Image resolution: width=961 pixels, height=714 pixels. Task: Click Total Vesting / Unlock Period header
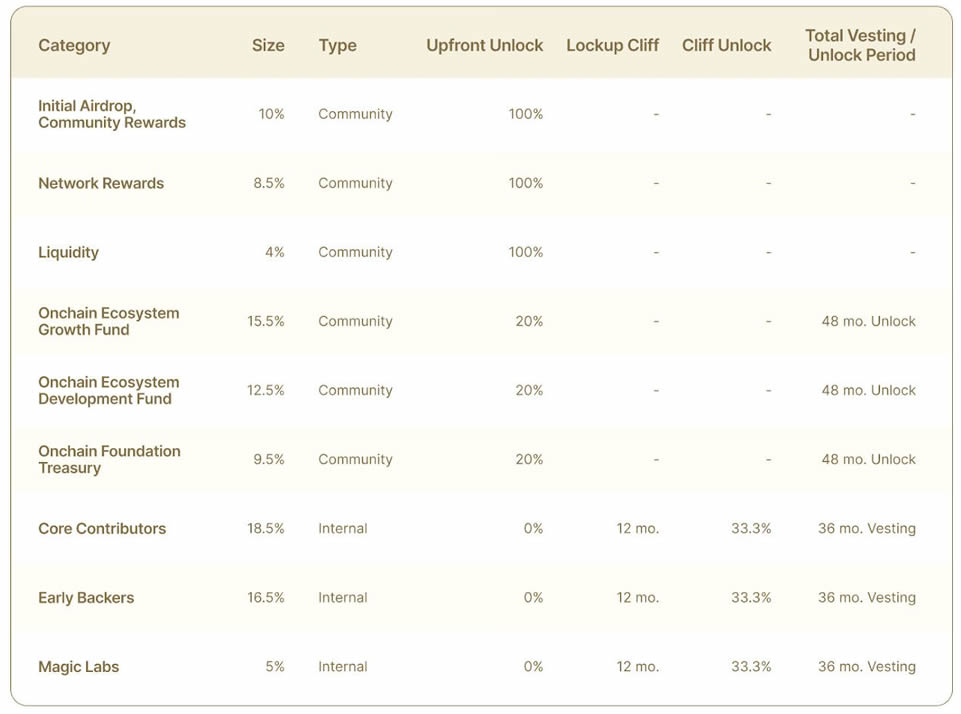click(860, 45)
